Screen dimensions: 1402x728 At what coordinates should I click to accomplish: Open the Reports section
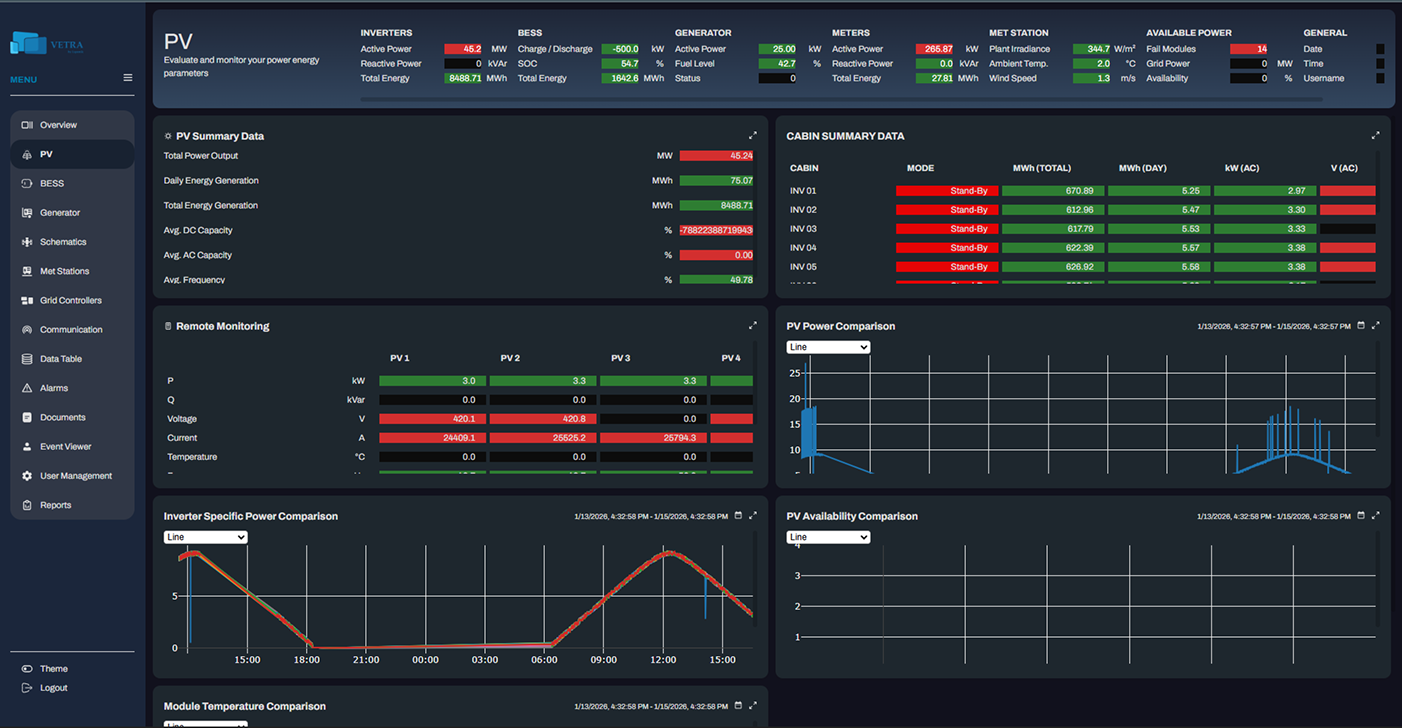click(55, 505)
